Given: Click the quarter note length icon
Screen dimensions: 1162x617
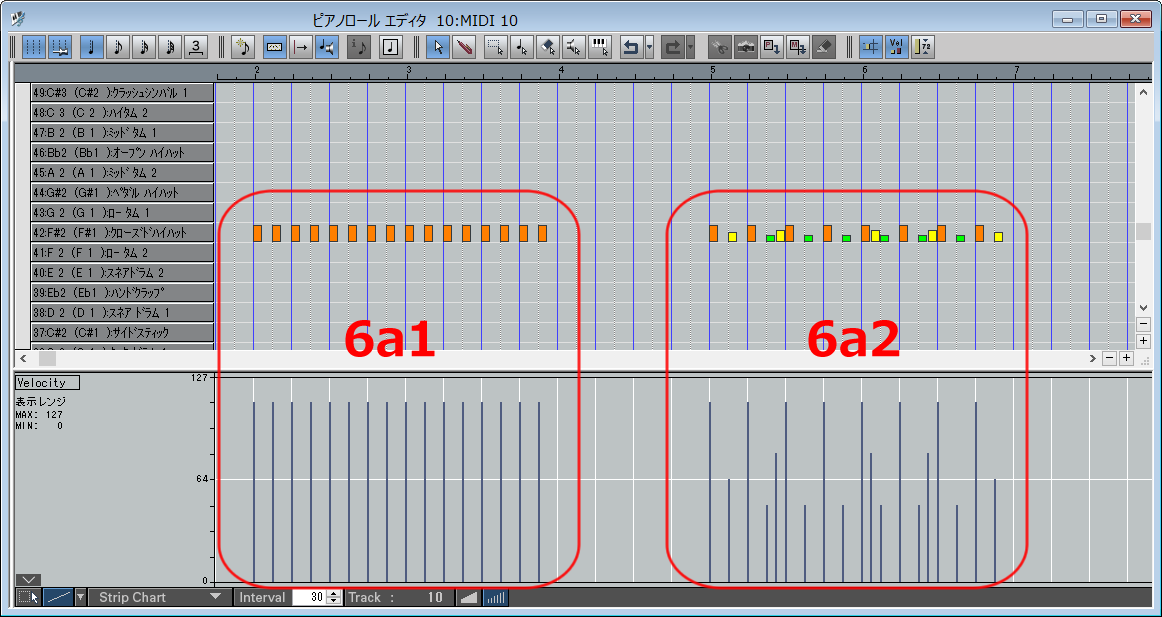Looking at the screenshot, I should [92, 47].
